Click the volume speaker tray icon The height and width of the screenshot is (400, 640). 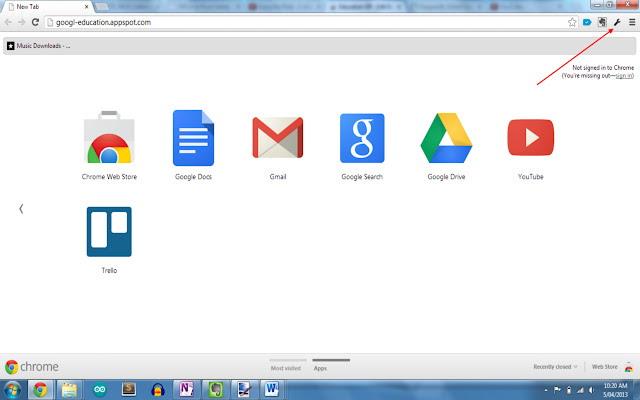click(x=591, y=390)
